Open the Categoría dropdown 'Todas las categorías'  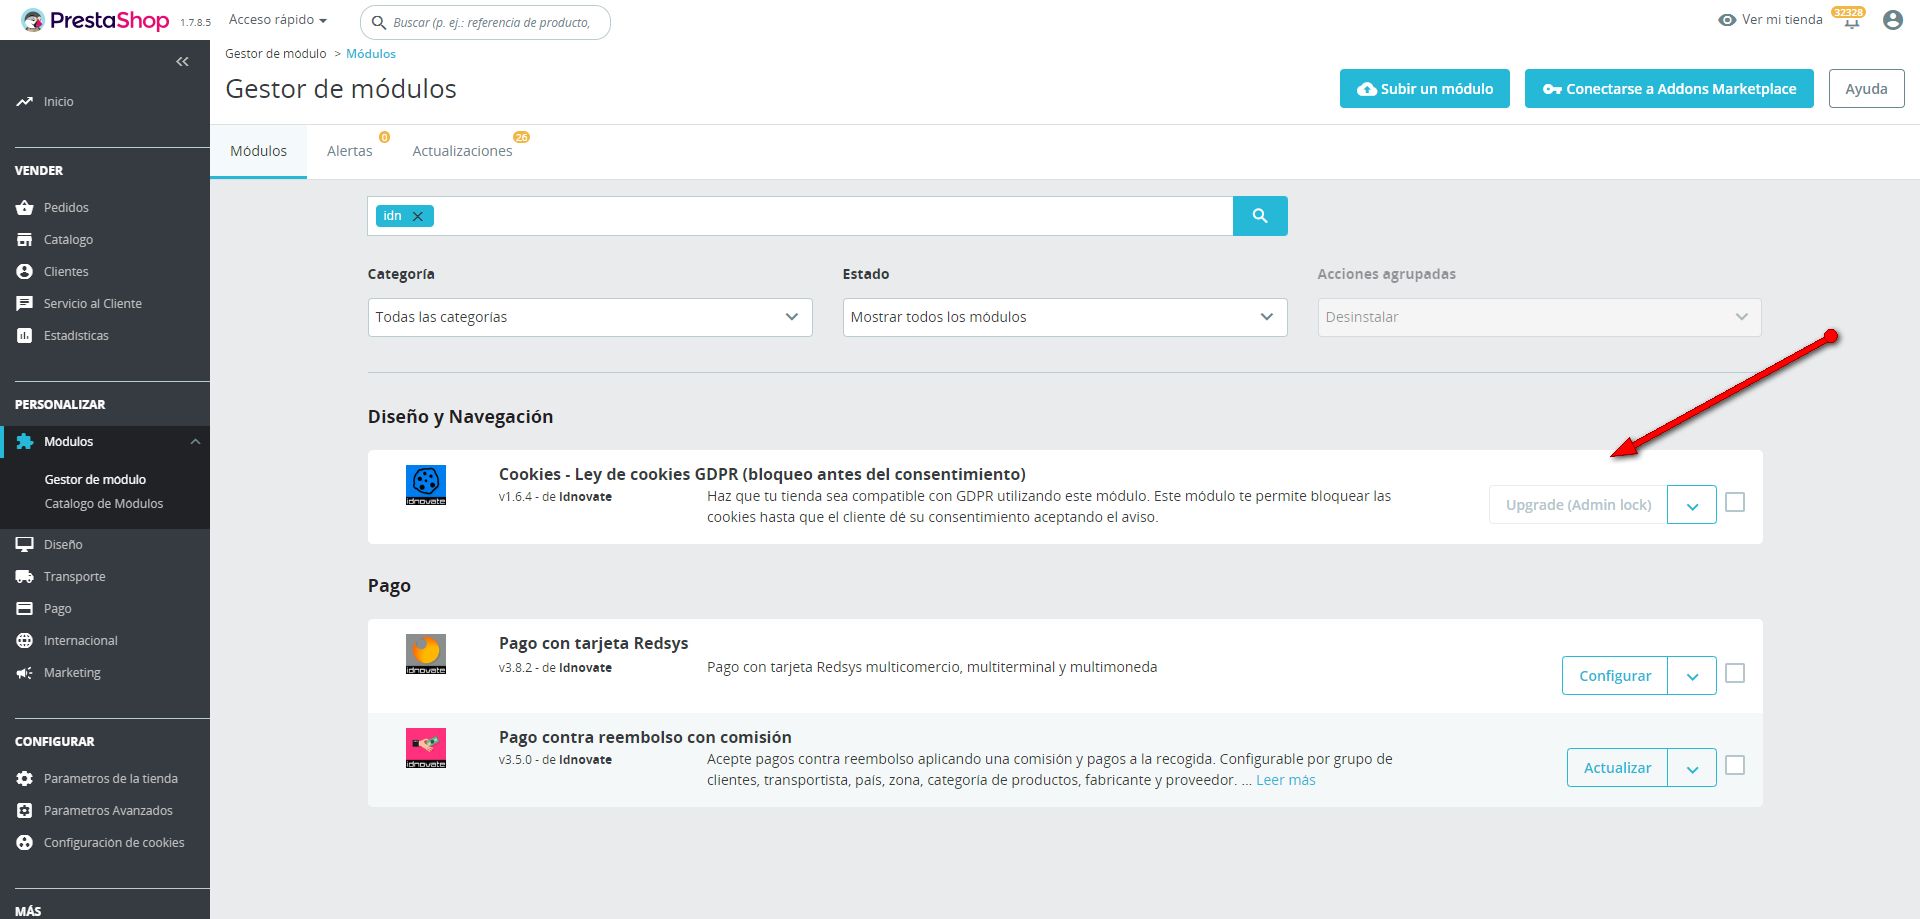pyautogui.click(x=590, y=317)
